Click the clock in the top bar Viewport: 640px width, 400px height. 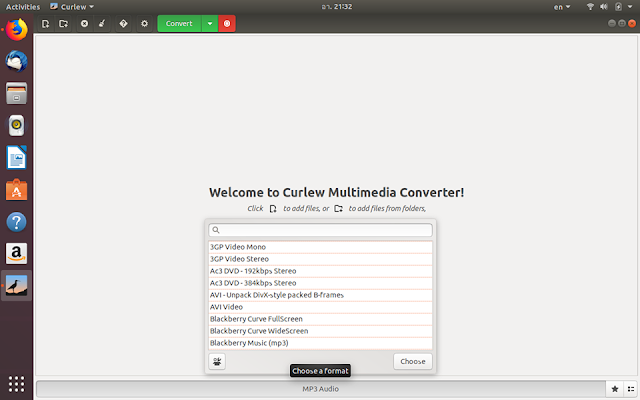(x=337, y=7)
